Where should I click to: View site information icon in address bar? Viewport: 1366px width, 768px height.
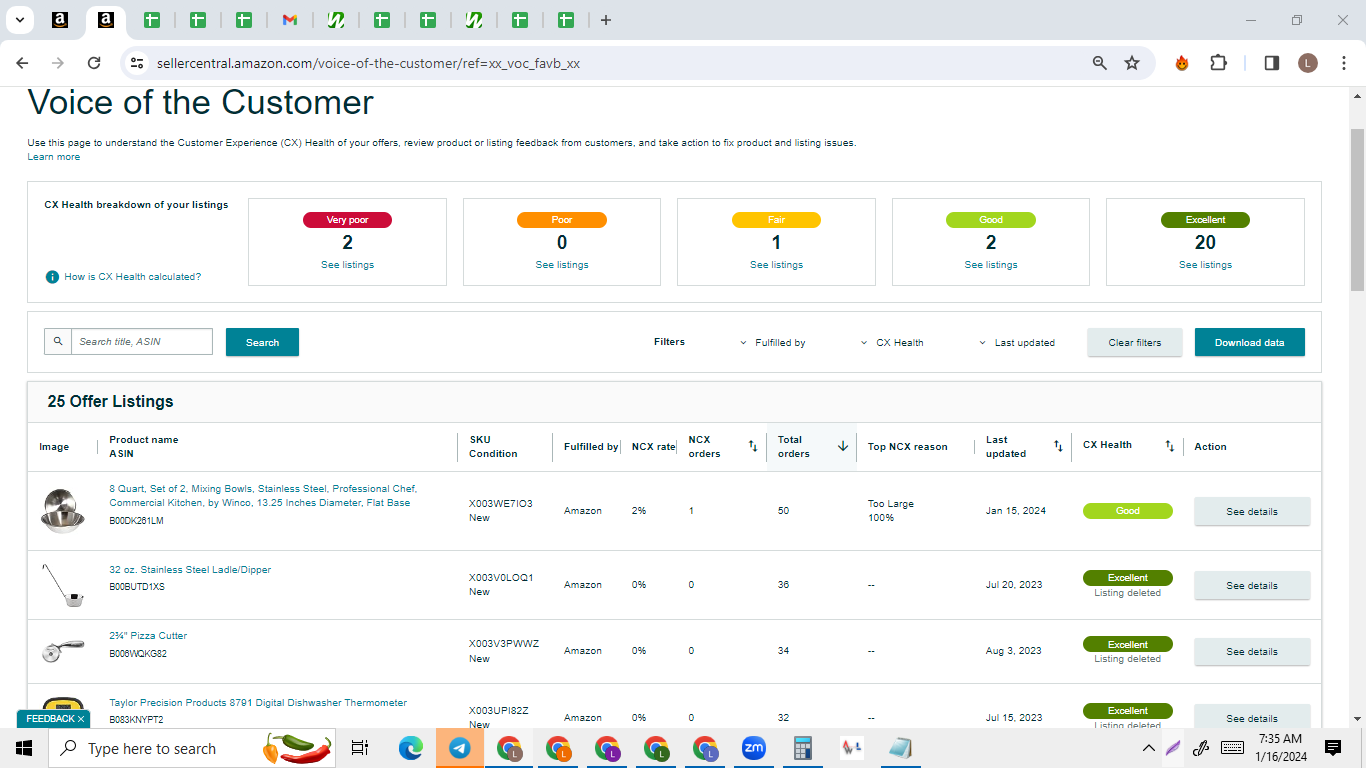pos(136,63)
